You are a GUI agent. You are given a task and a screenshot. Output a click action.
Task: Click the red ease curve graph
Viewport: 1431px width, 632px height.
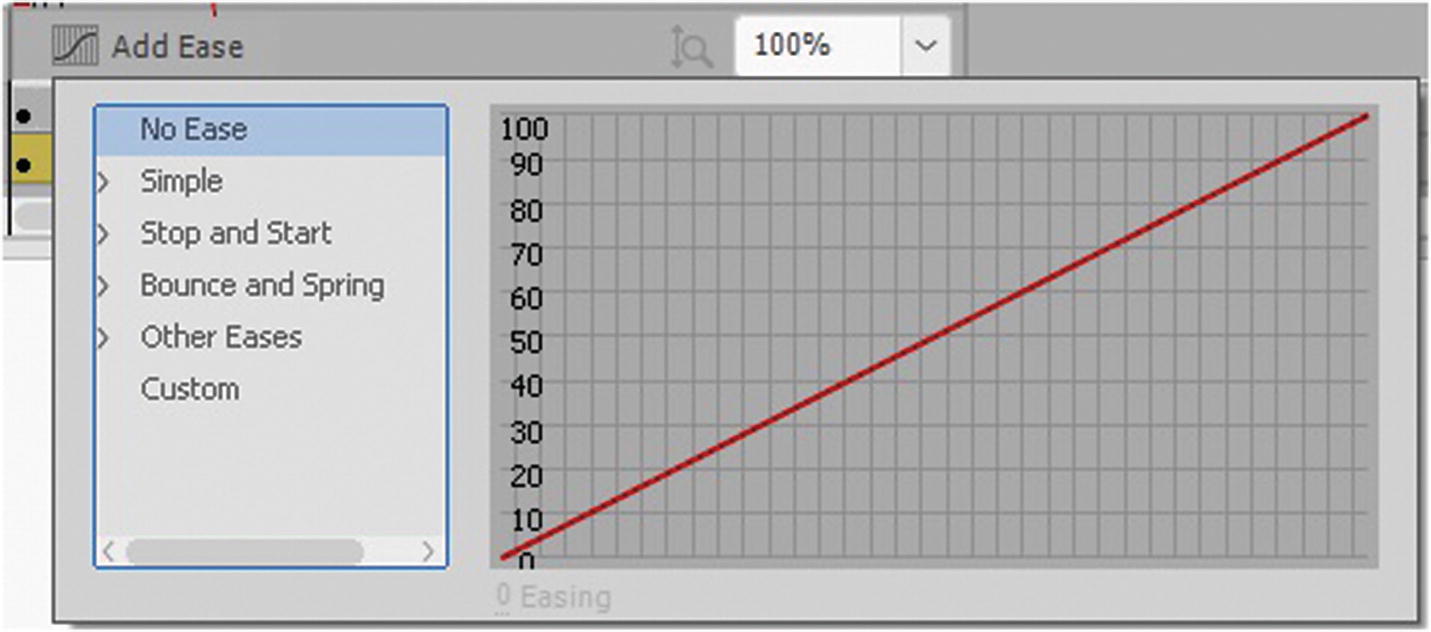point(933,337)
